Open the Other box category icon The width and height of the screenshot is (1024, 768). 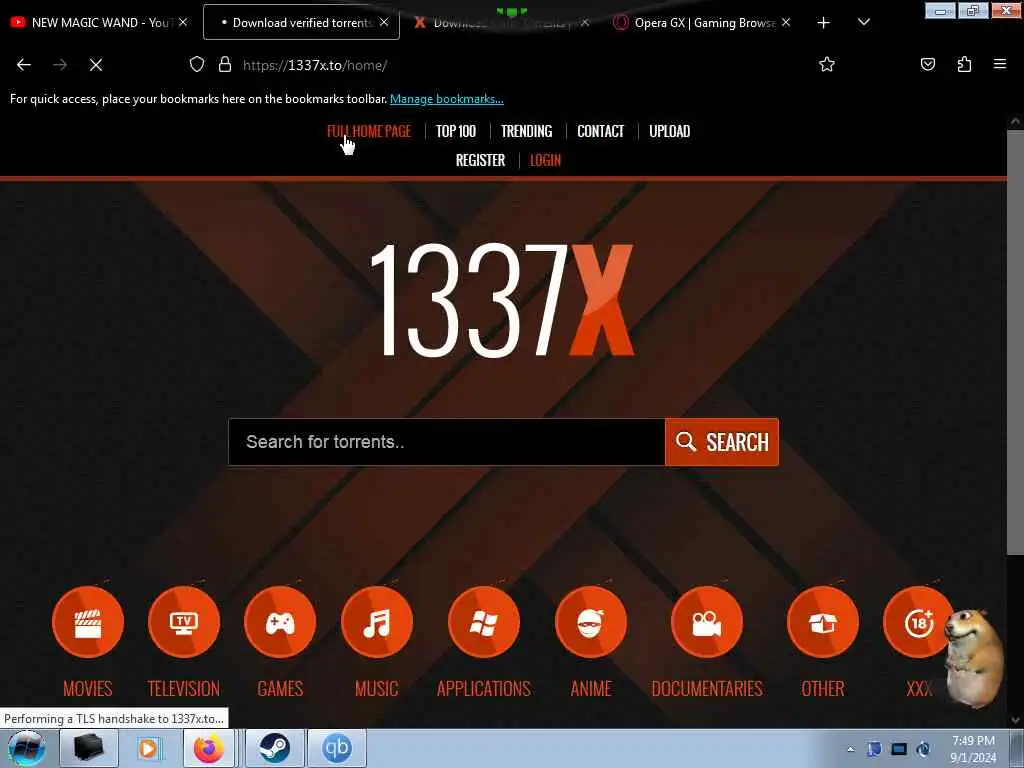[x=823, y=622]
